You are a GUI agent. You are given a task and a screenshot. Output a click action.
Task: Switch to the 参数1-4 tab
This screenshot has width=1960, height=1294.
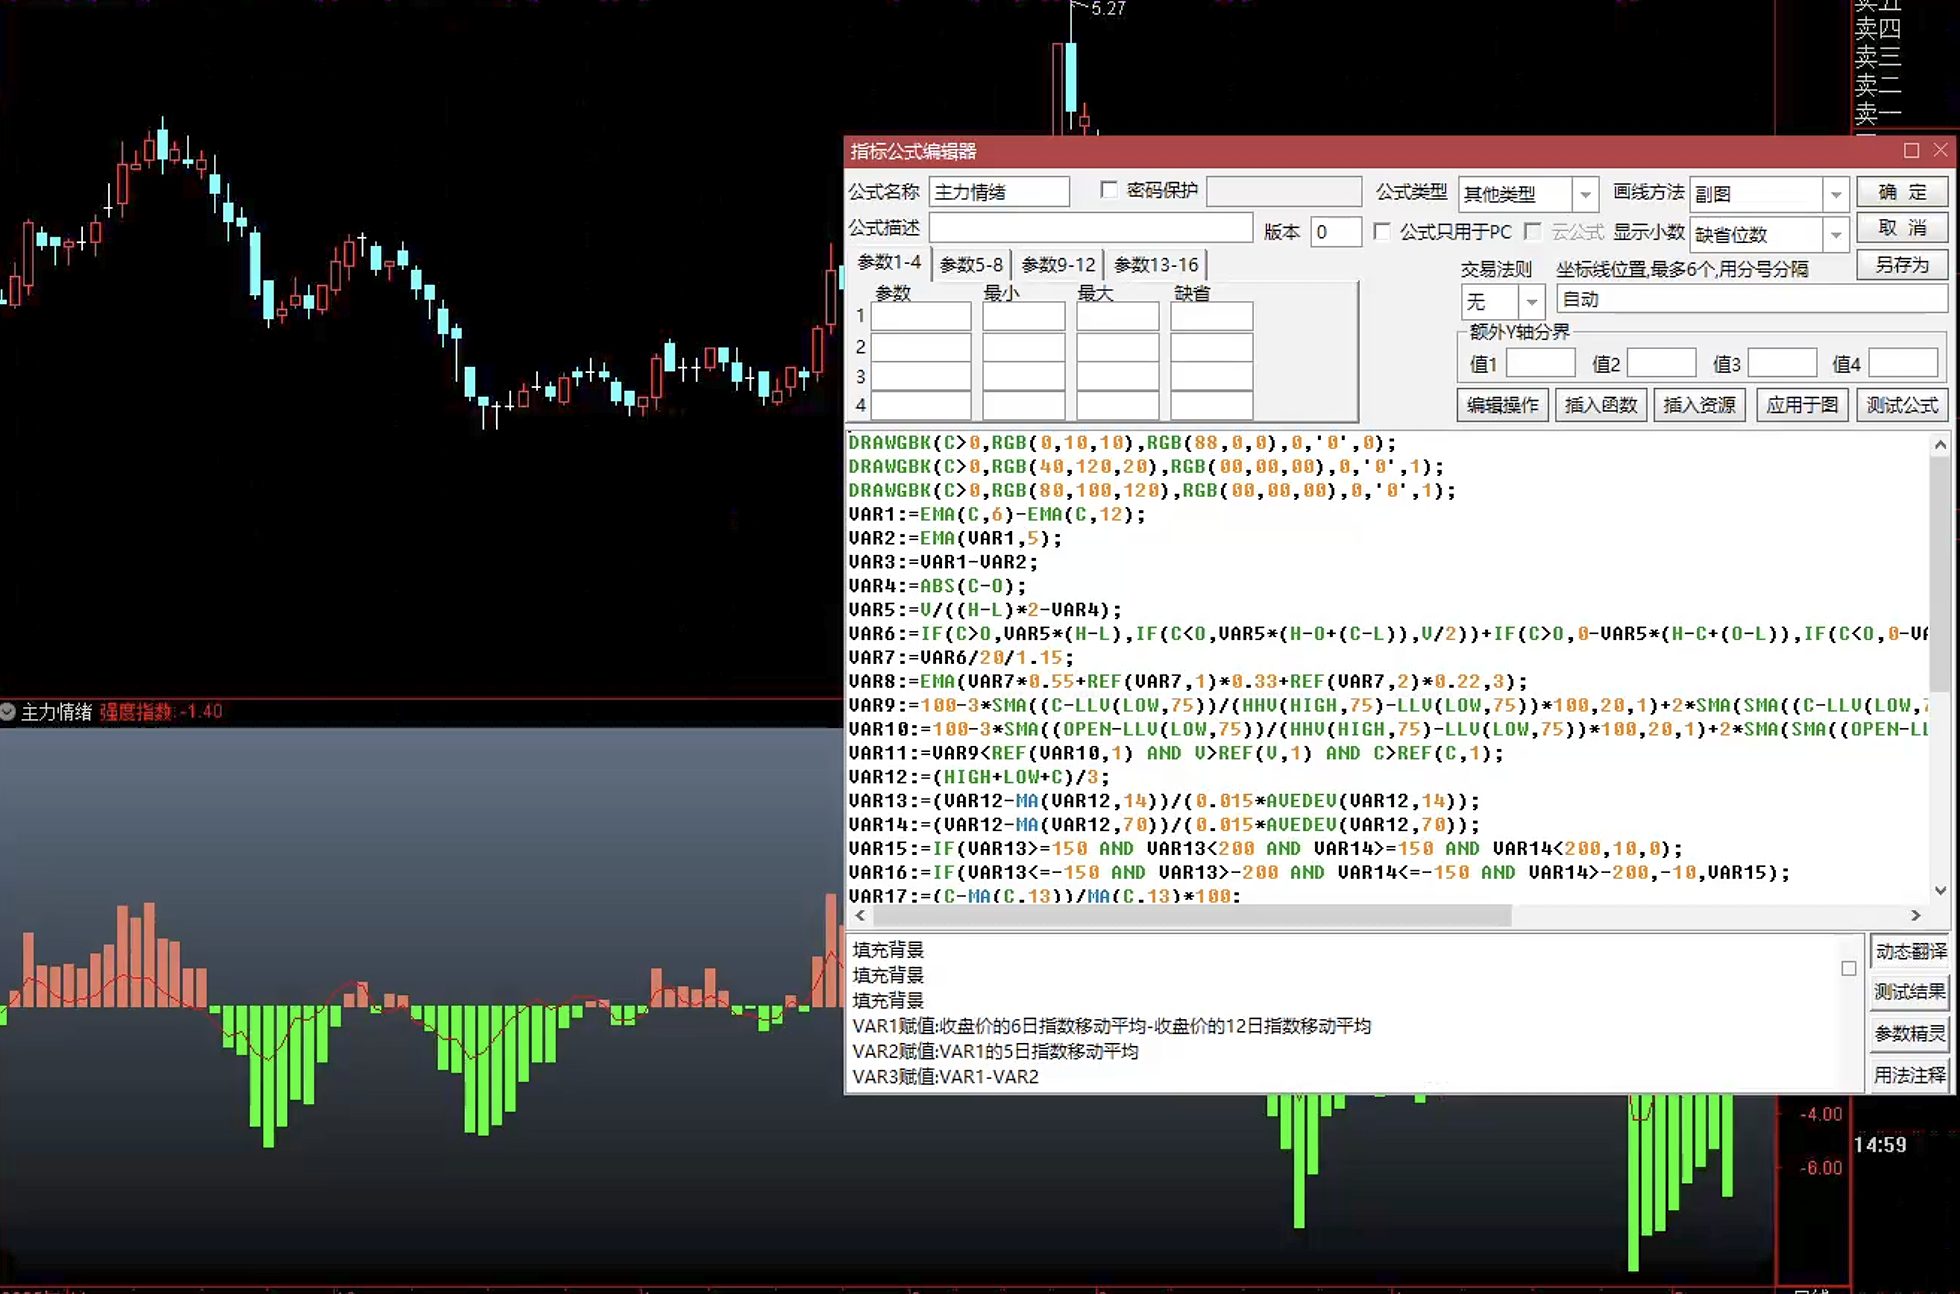click(x=889, y=263)
